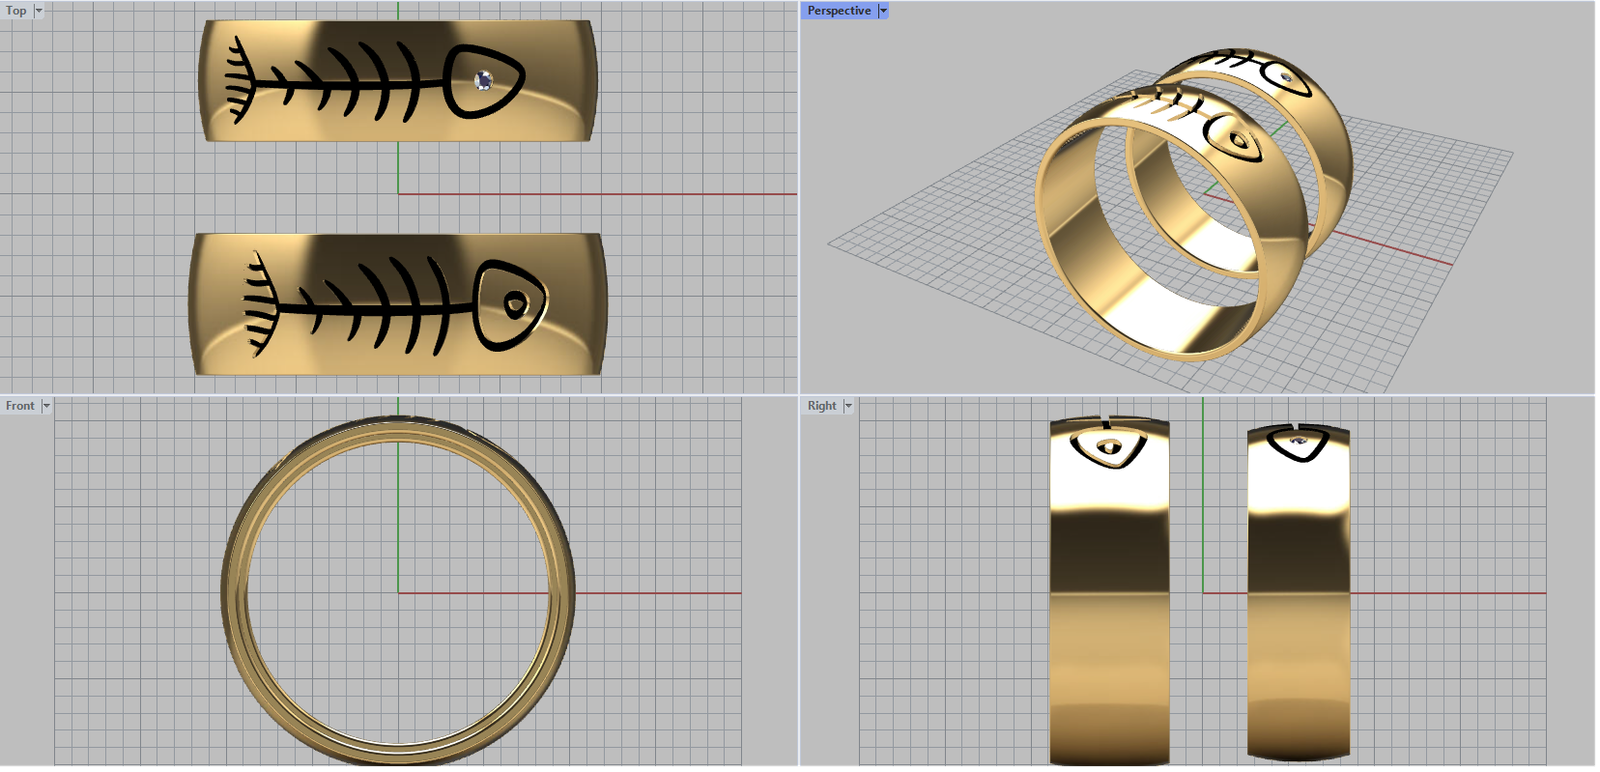1600x772 pixels.
Task: Click the fish eye pupil on the lower ring in Top view
Action: tap(515, 304)
